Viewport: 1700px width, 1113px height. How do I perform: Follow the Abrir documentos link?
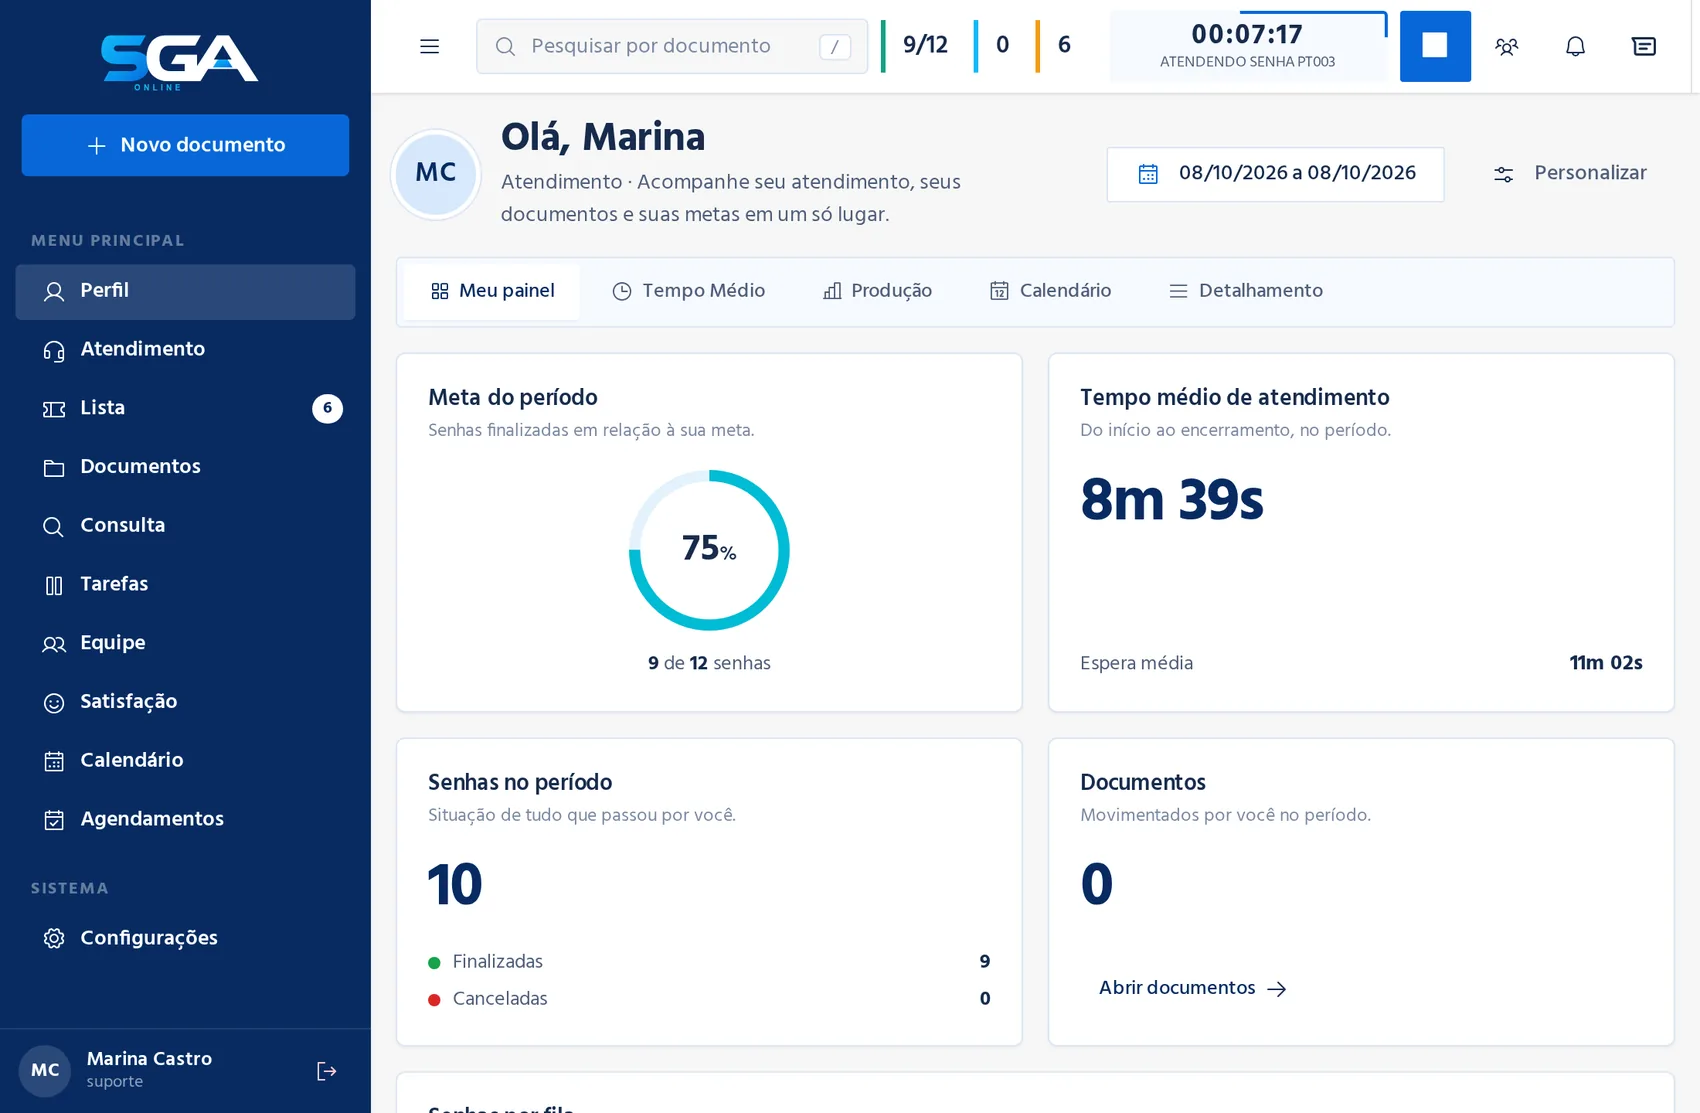1193,988
